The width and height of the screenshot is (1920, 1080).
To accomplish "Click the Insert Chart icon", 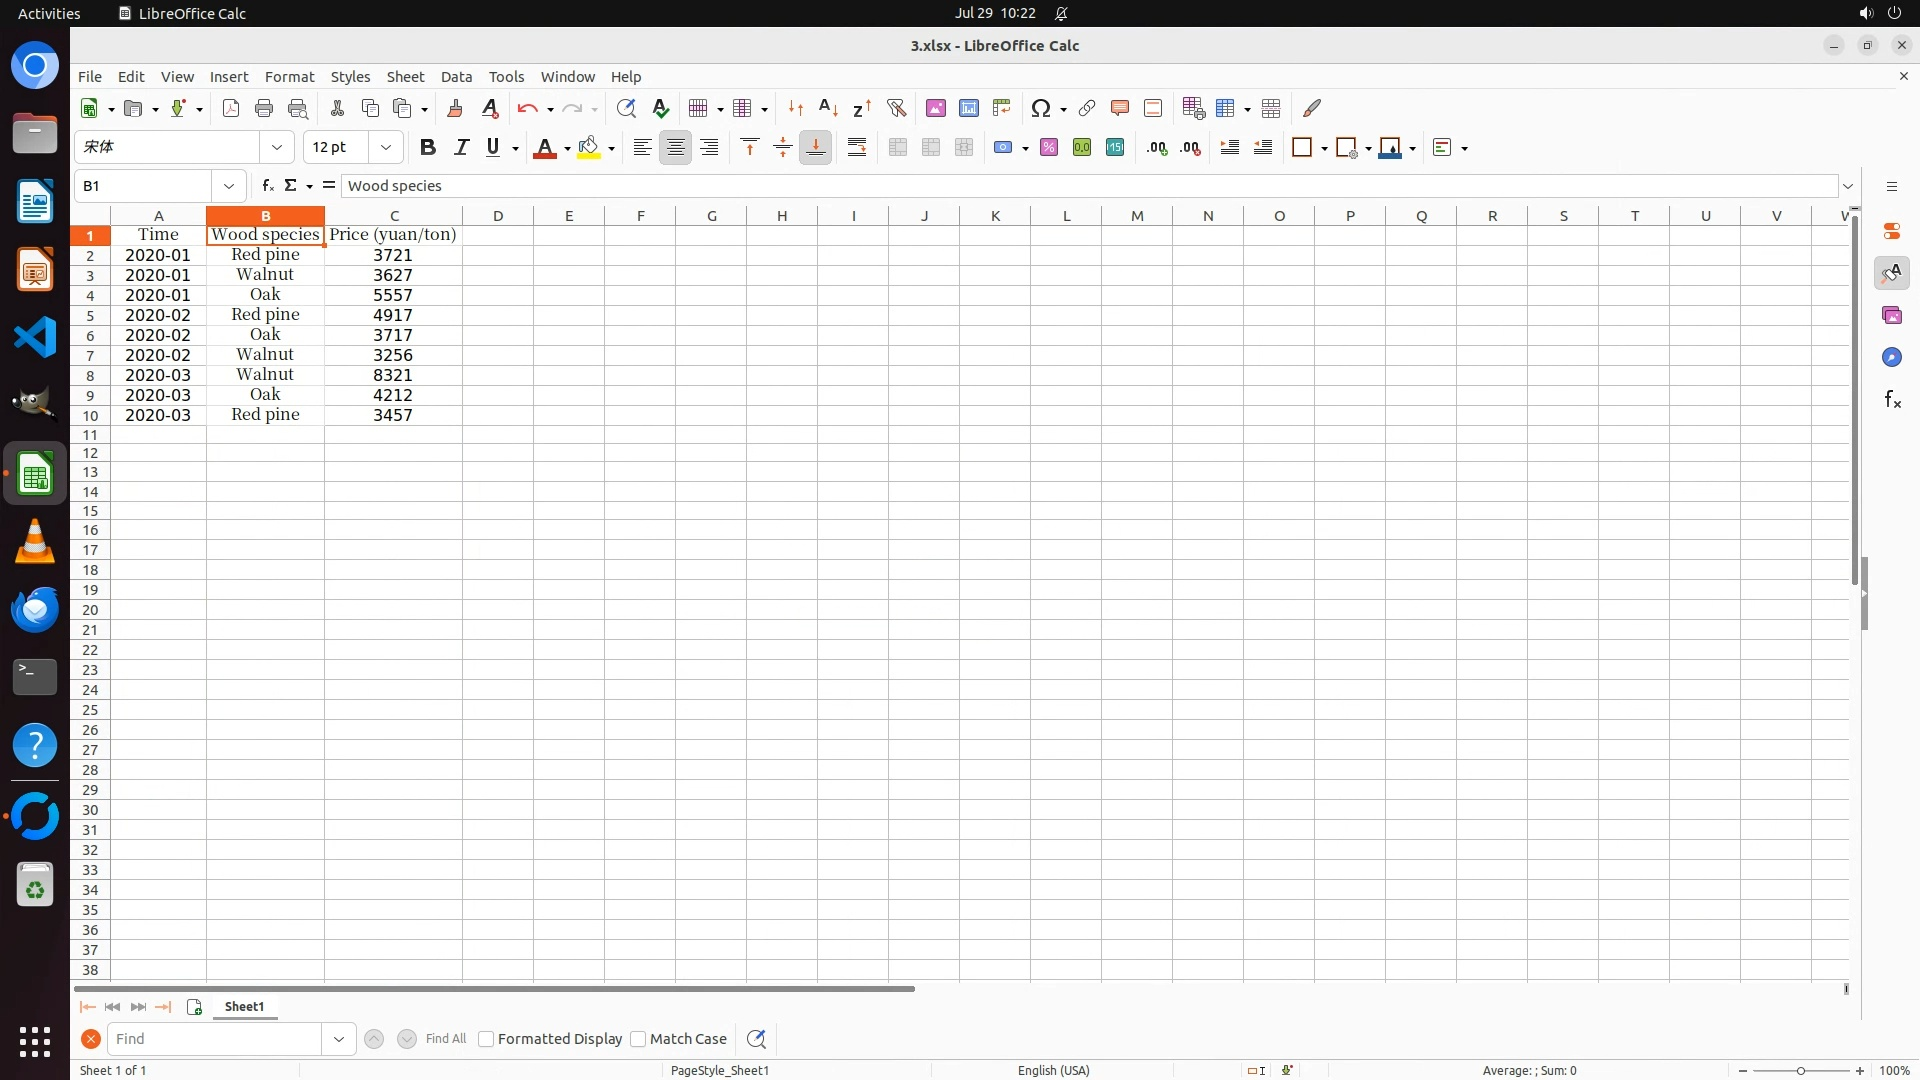I will coord(968,108).
